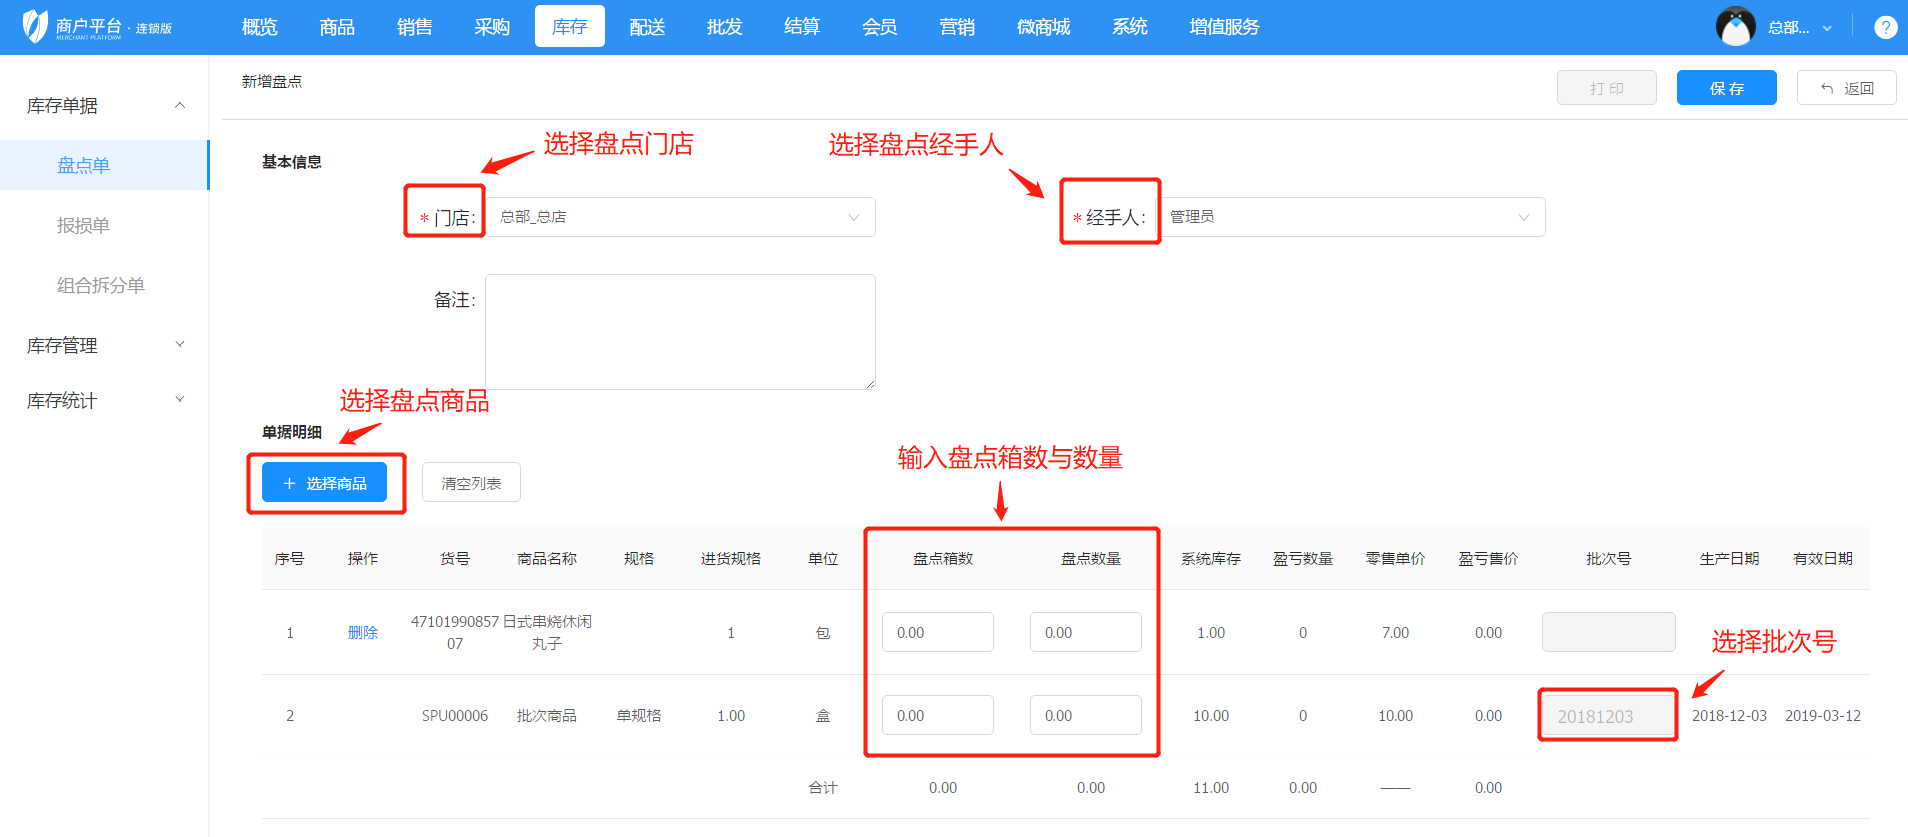1908x837 pixels.
Task: Click the 返回 back button
Action: click(x=1846, y=88)
